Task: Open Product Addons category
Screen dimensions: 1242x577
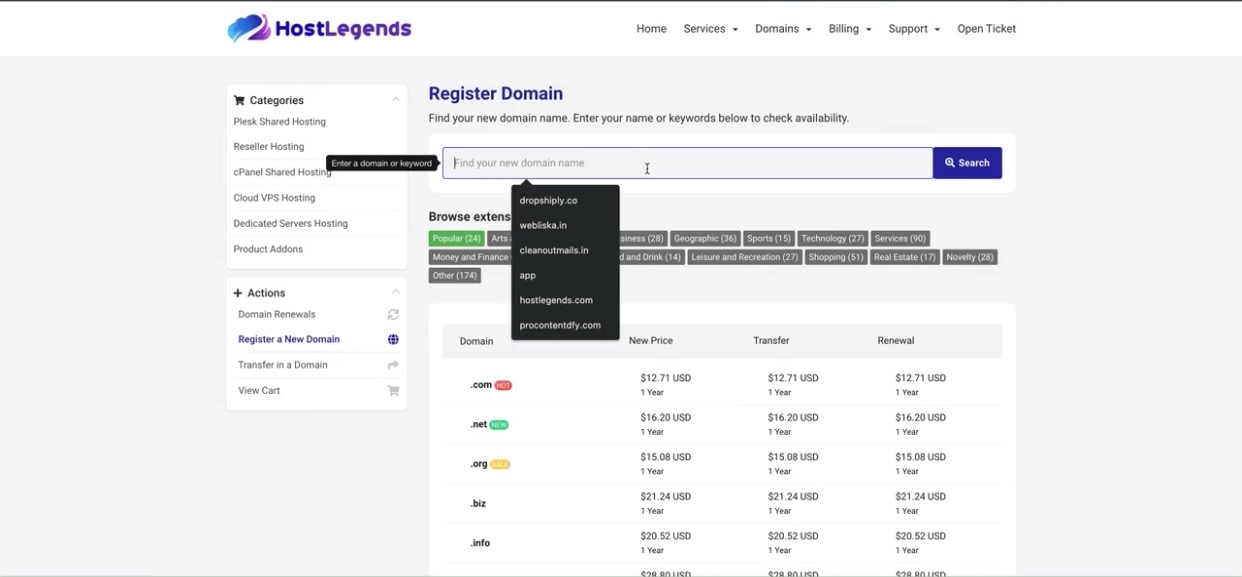Action: point(268,249)
